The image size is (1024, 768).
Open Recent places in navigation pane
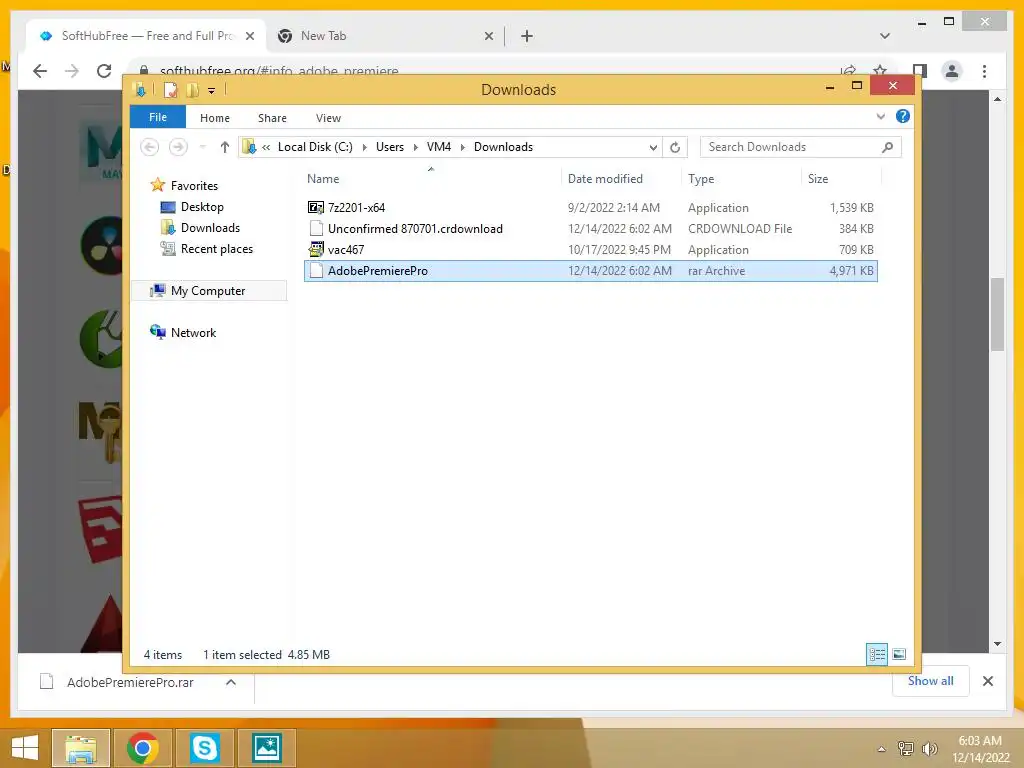click(217, 249)
